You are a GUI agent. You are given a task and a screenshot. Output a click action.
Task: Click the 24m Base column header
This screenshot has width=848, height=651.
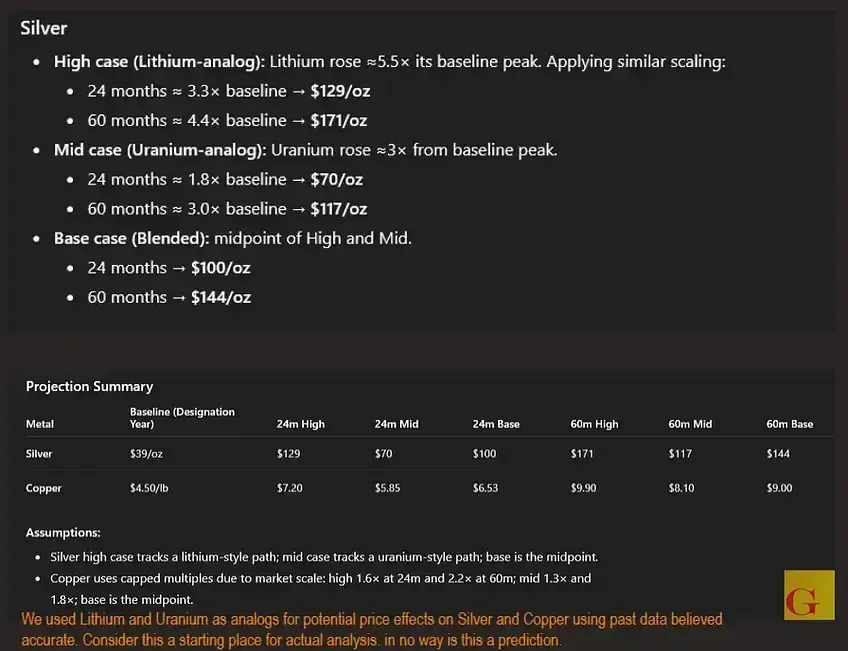pos(496,424)
